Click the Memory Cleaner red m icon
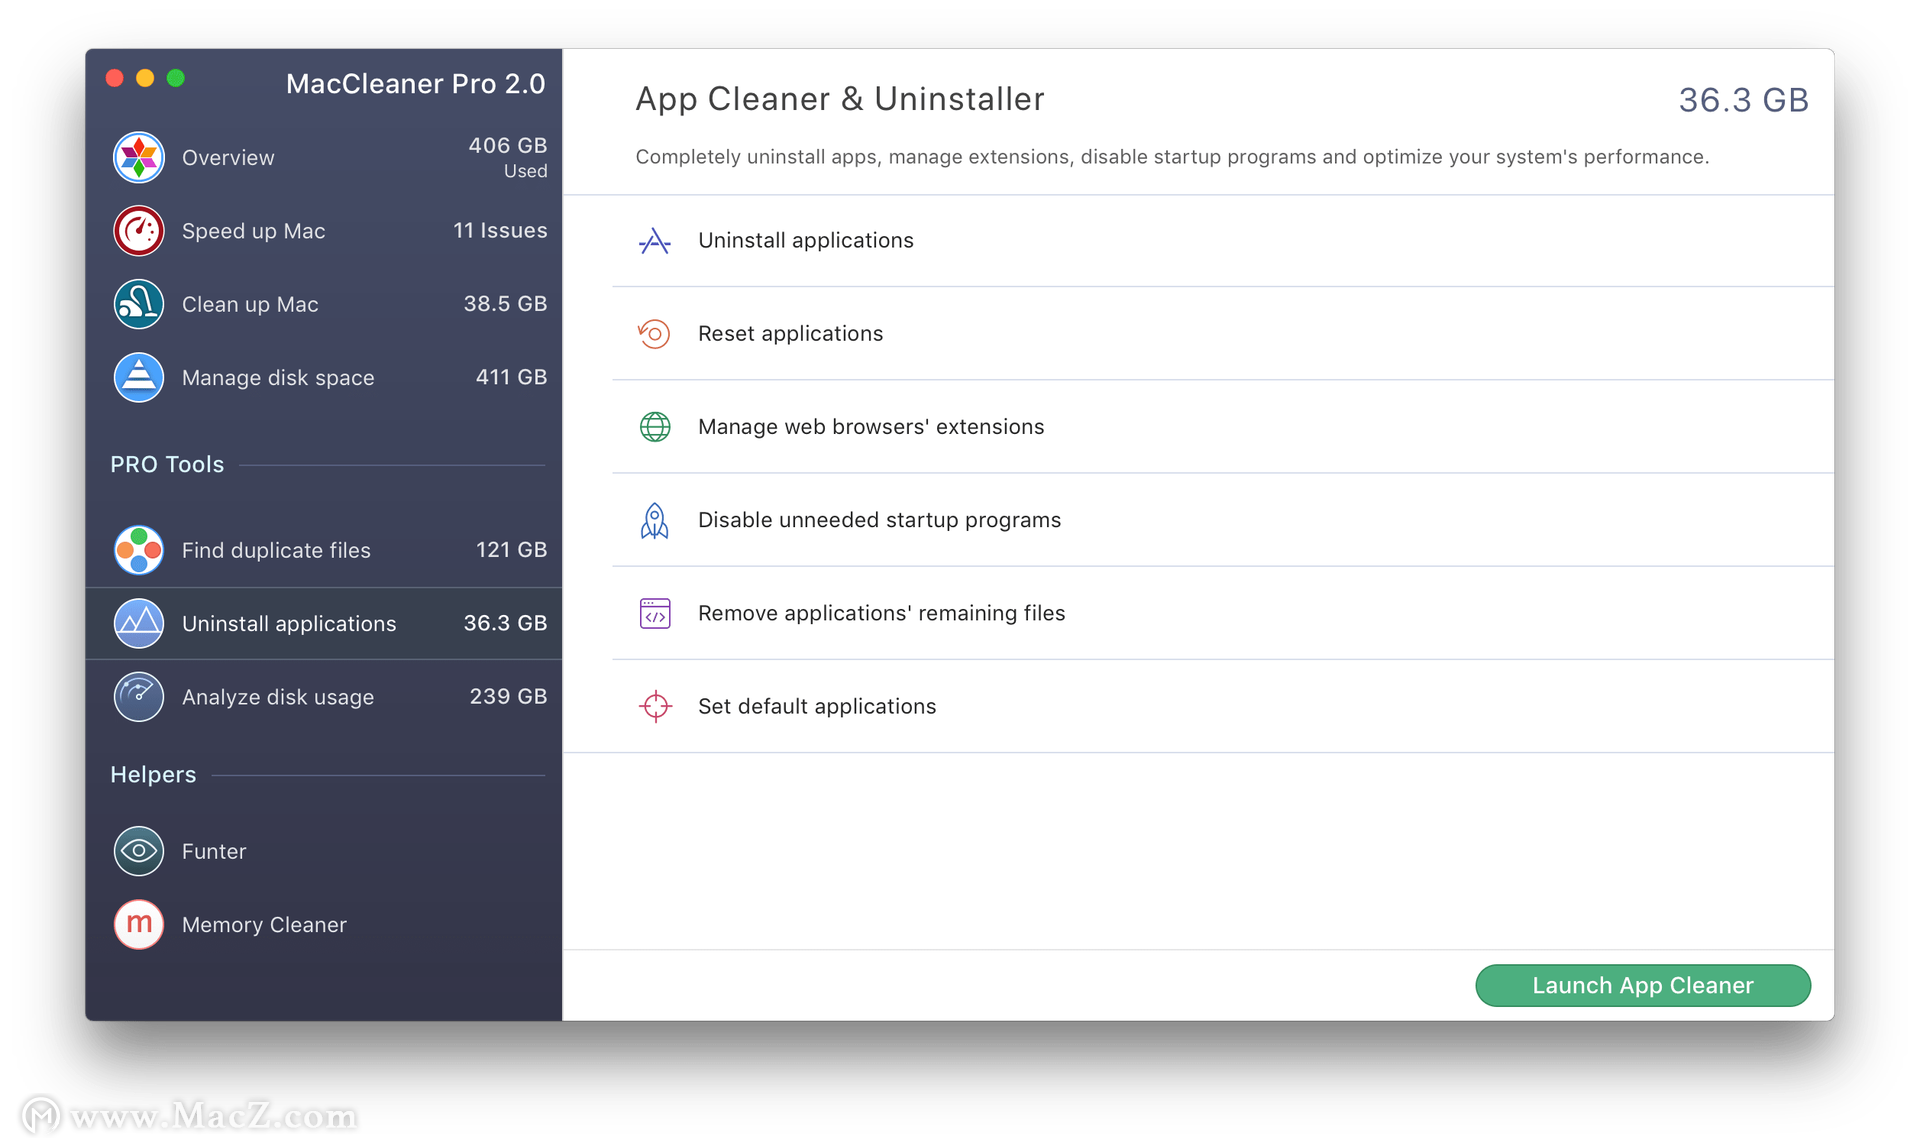Screen dimensions: 1920x1143 coord(138,925)
